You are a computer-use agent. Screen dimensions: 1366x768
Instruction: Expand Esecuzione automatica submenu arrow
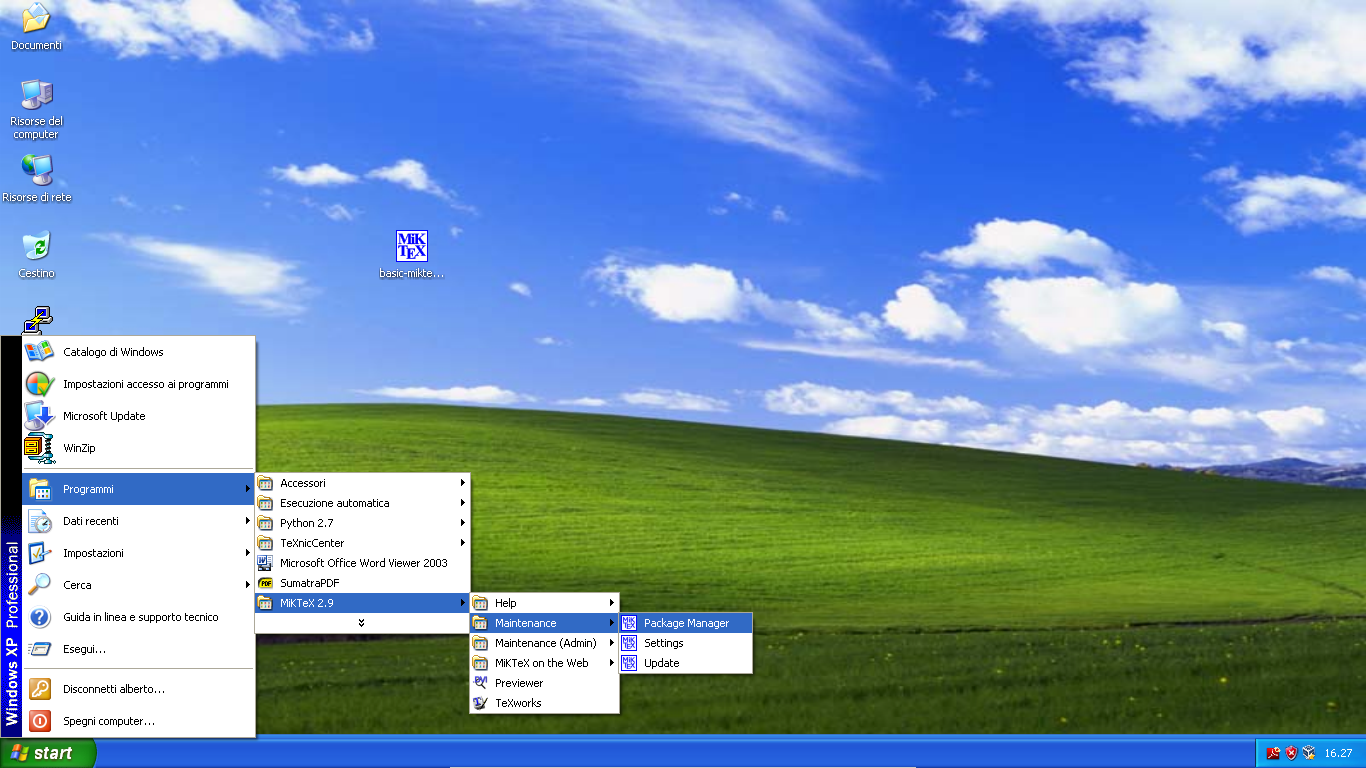click(463, 503)
